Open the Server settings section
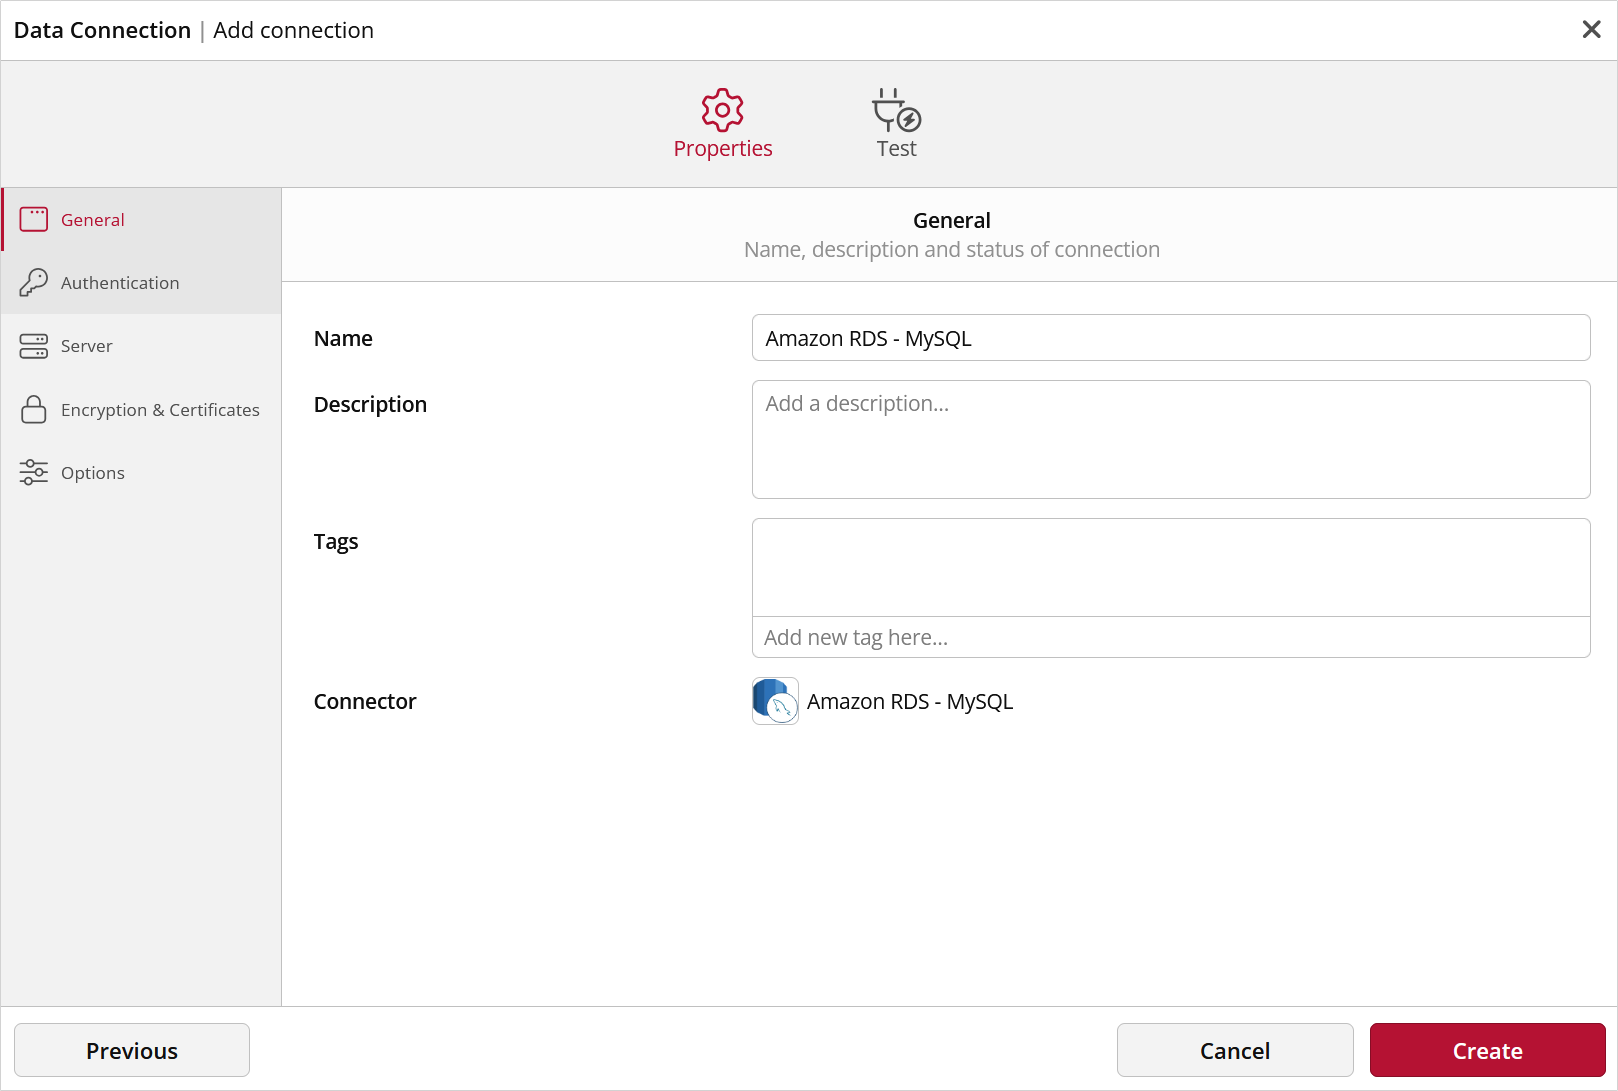 pyautogui.click(x=86, y=346)
